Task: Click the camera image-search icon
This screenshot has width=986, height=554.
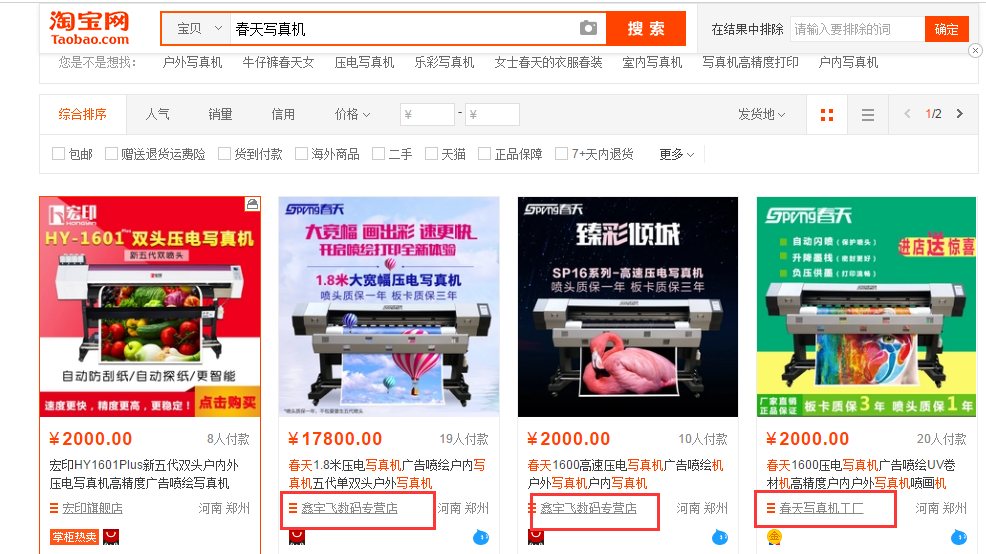Action: 588,28
